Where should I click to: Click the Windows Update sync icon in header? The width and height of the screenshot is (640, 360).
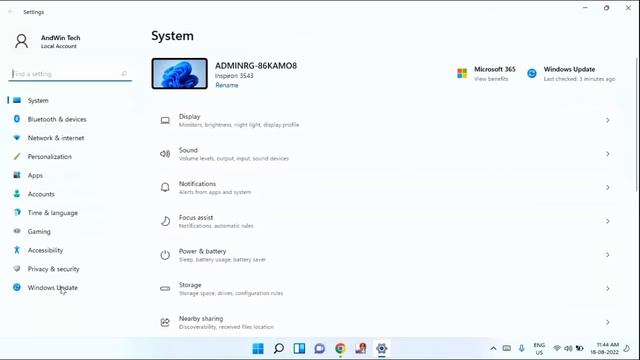pos(532,73)
